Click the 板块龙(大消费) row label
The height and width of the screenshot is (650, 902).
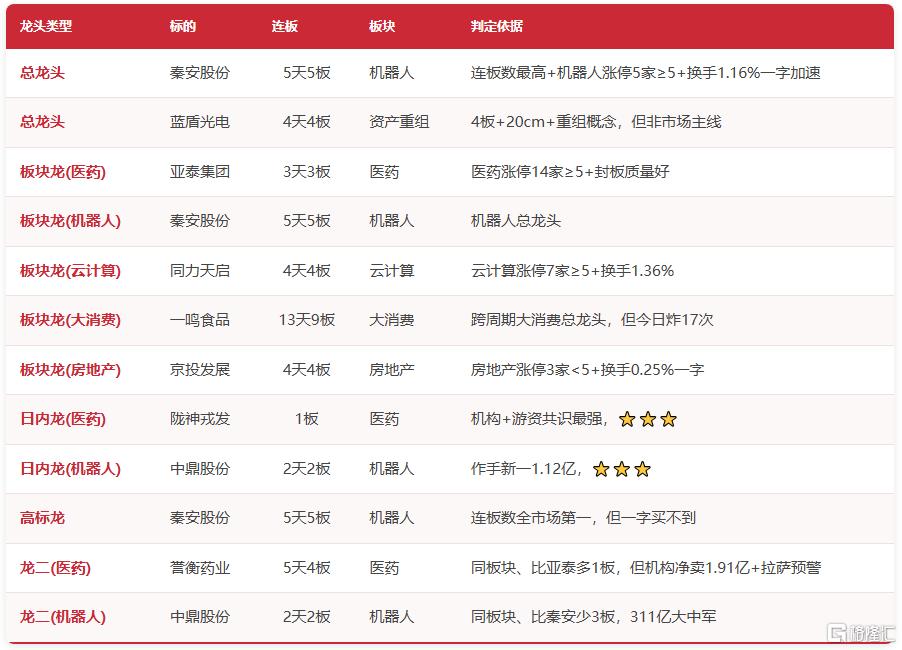click(x=70, y=320)
